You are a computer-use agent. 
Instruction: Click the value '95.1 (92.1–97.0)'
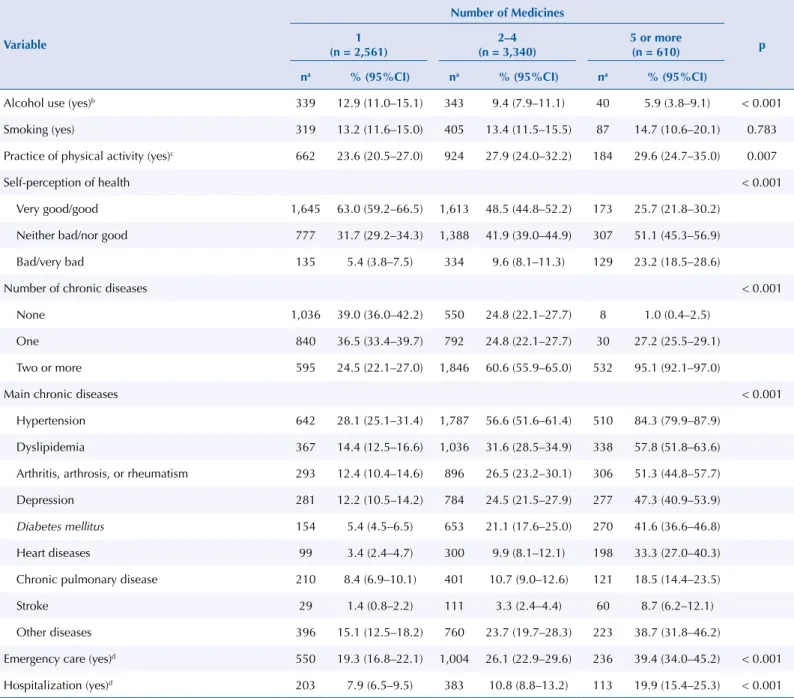[x=677, y=368]
